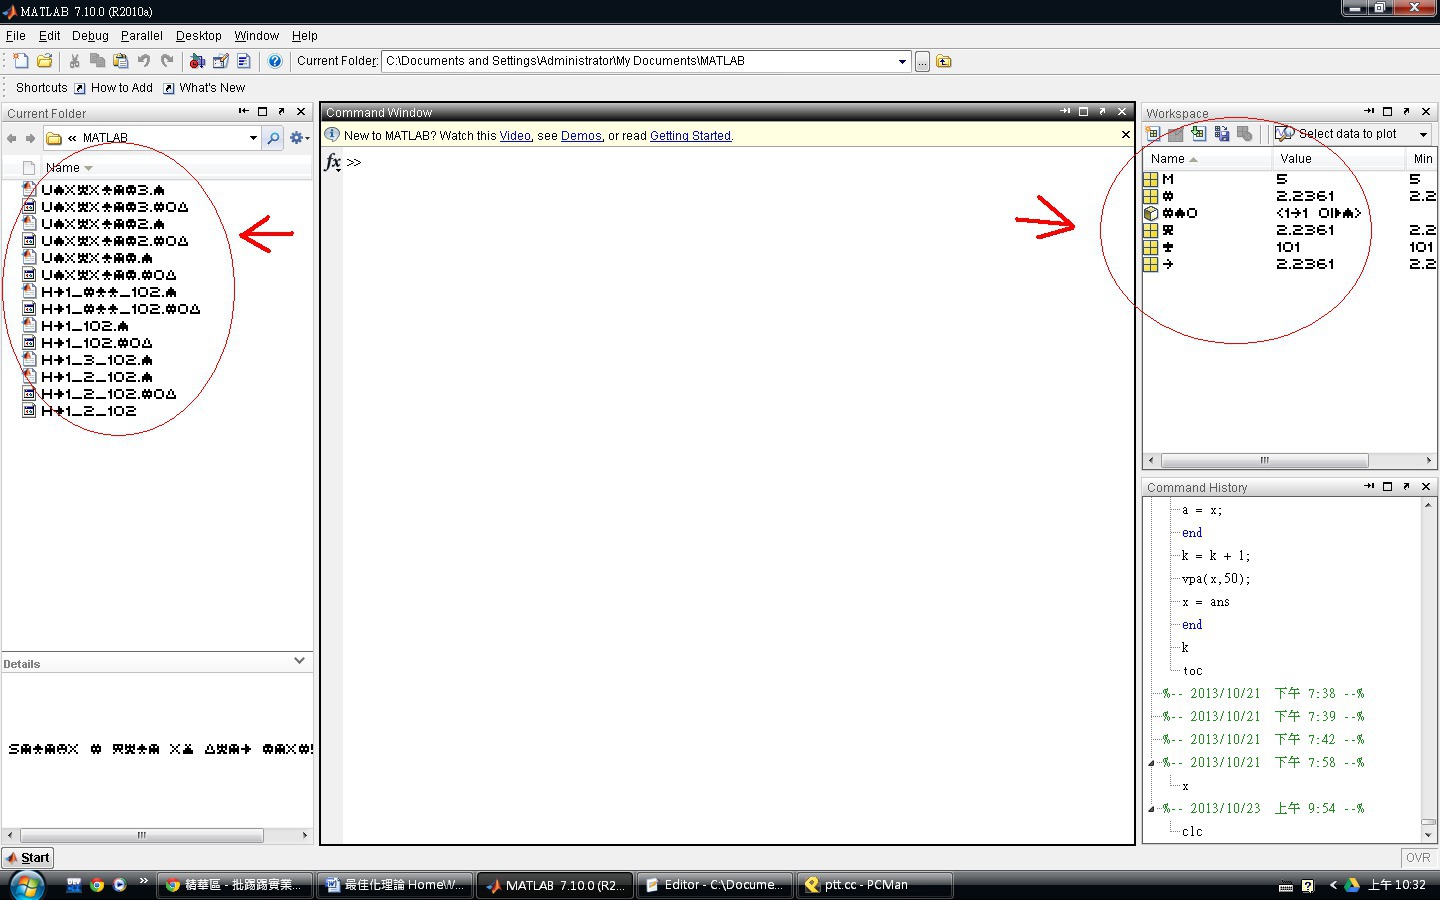Open the Edit menu
This screenshot has width=1440, height=900.
49,36
